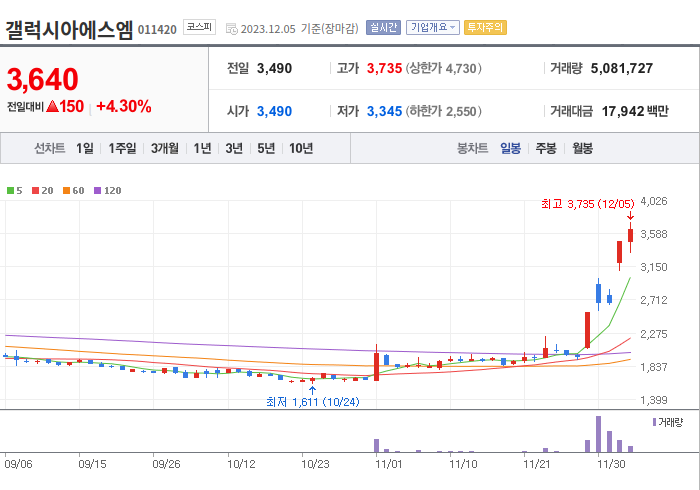Click the tall red candle at 11/01
The image size is (700, 490).
376,366
